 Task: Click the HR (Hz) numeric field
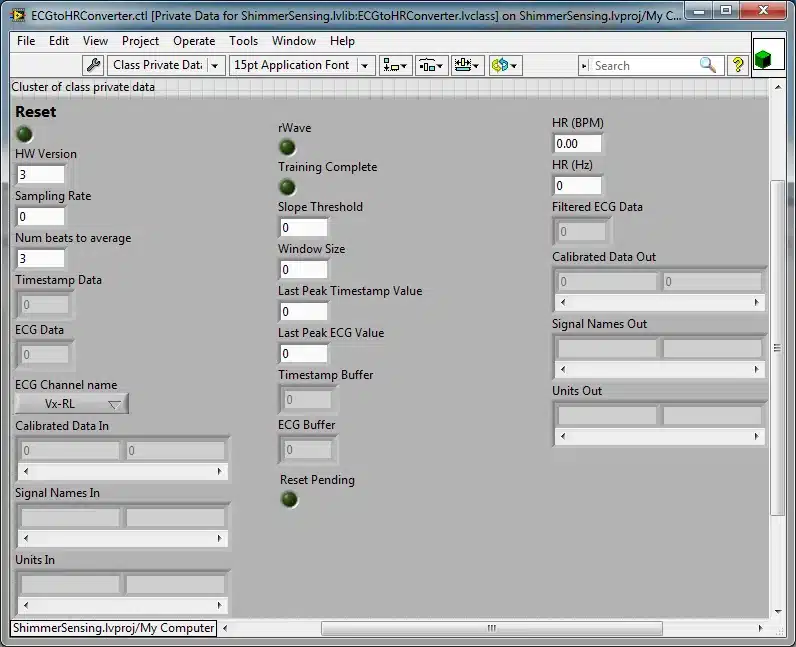tap(578, 185)
